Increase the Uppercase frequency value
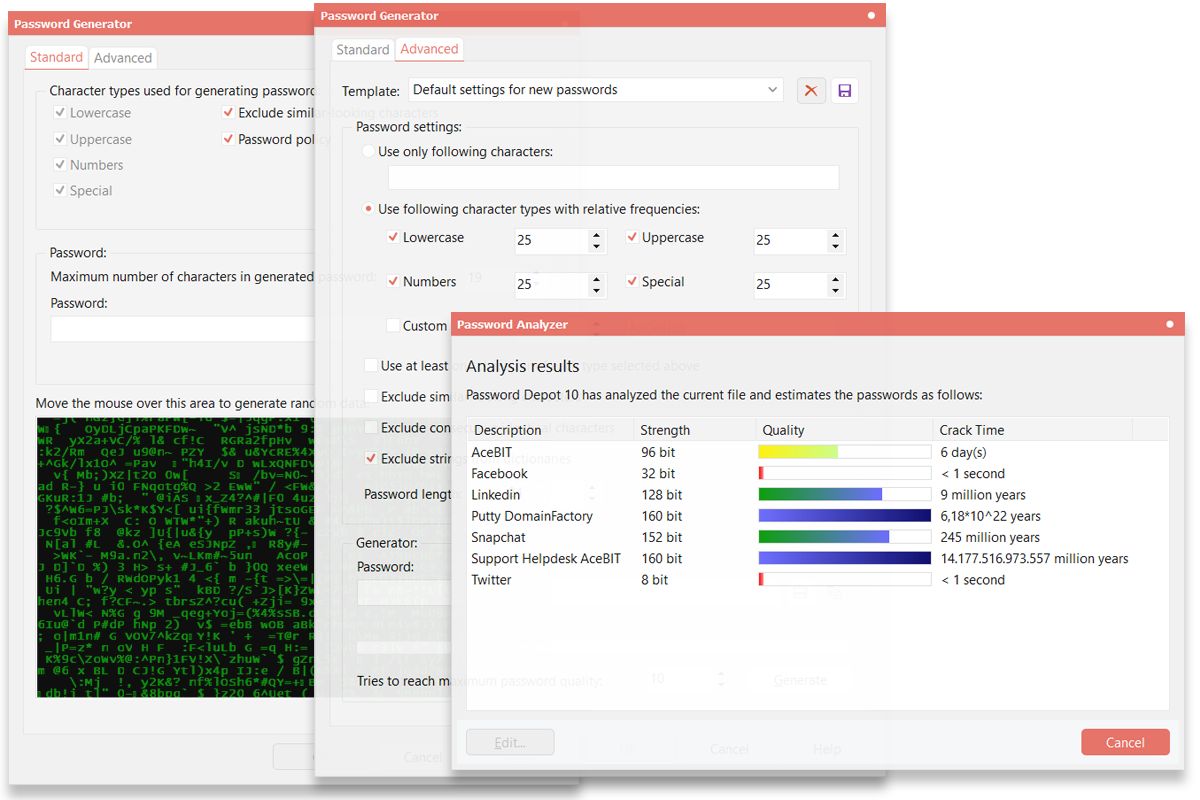 [x=836, y=235]
